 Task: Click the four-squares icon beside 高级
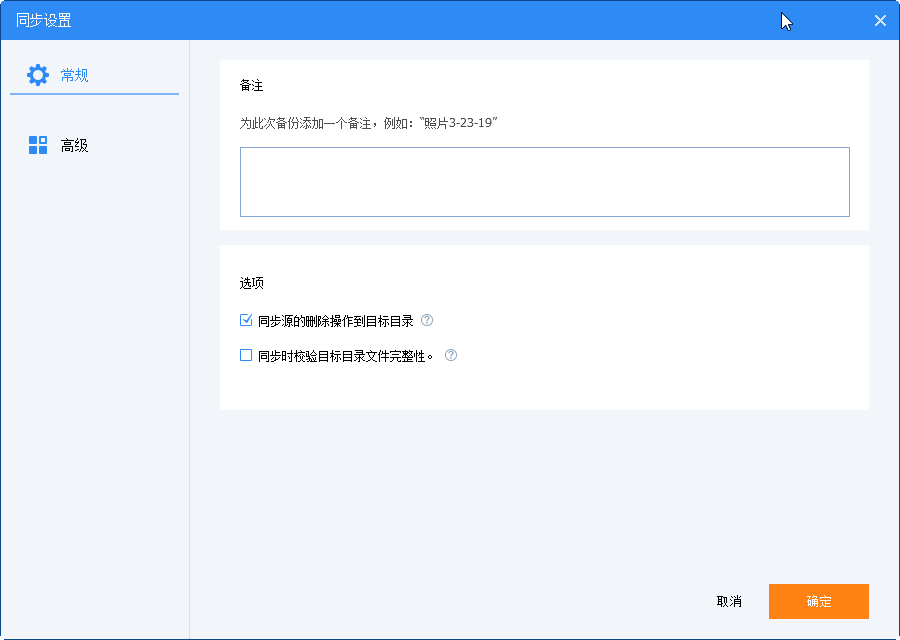click(38, 145)
